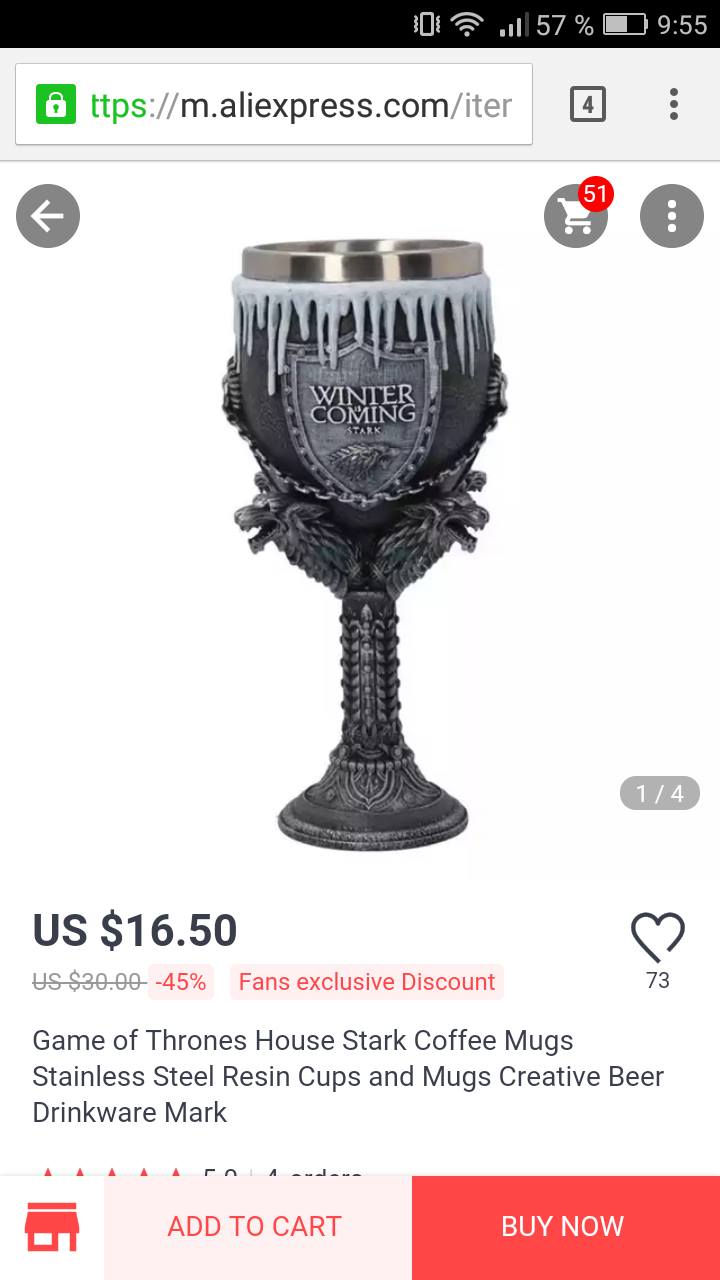The image size is (720, 1280).
Task: Tap the Game of Thrones product title
Action: tap(348, 1076)
